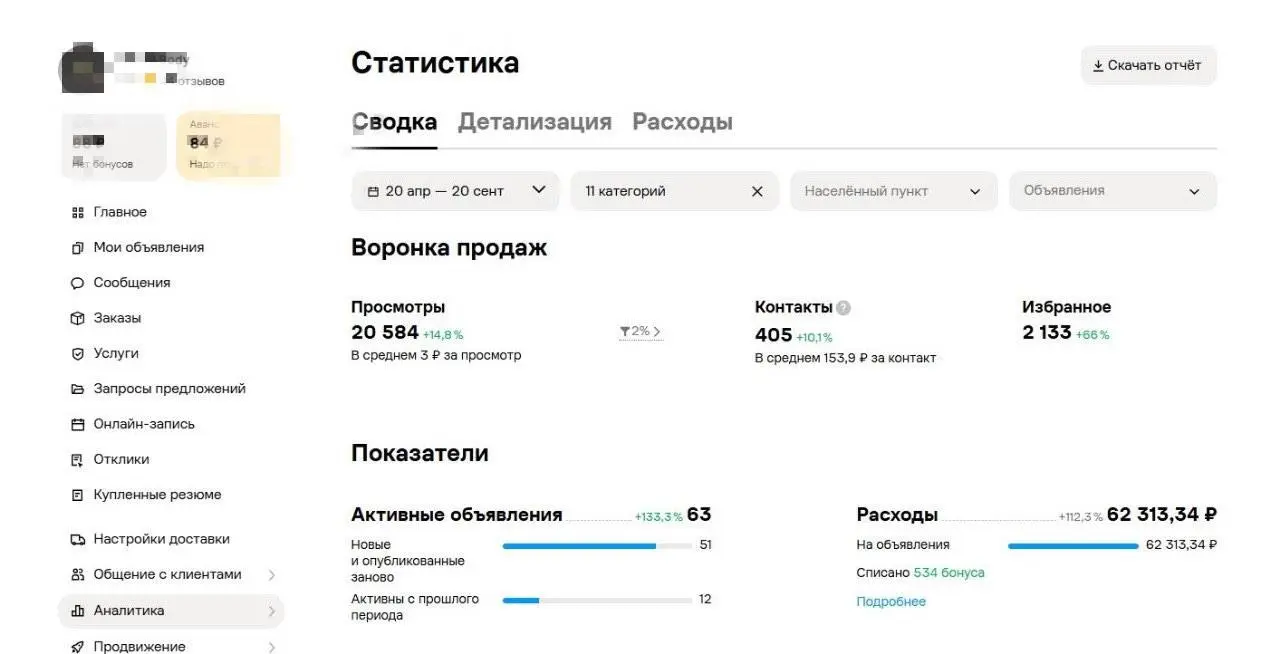Viewport: 1280px width, 654px height.
Task: Open Услуги in the sidebar
Action: point(116,353)
